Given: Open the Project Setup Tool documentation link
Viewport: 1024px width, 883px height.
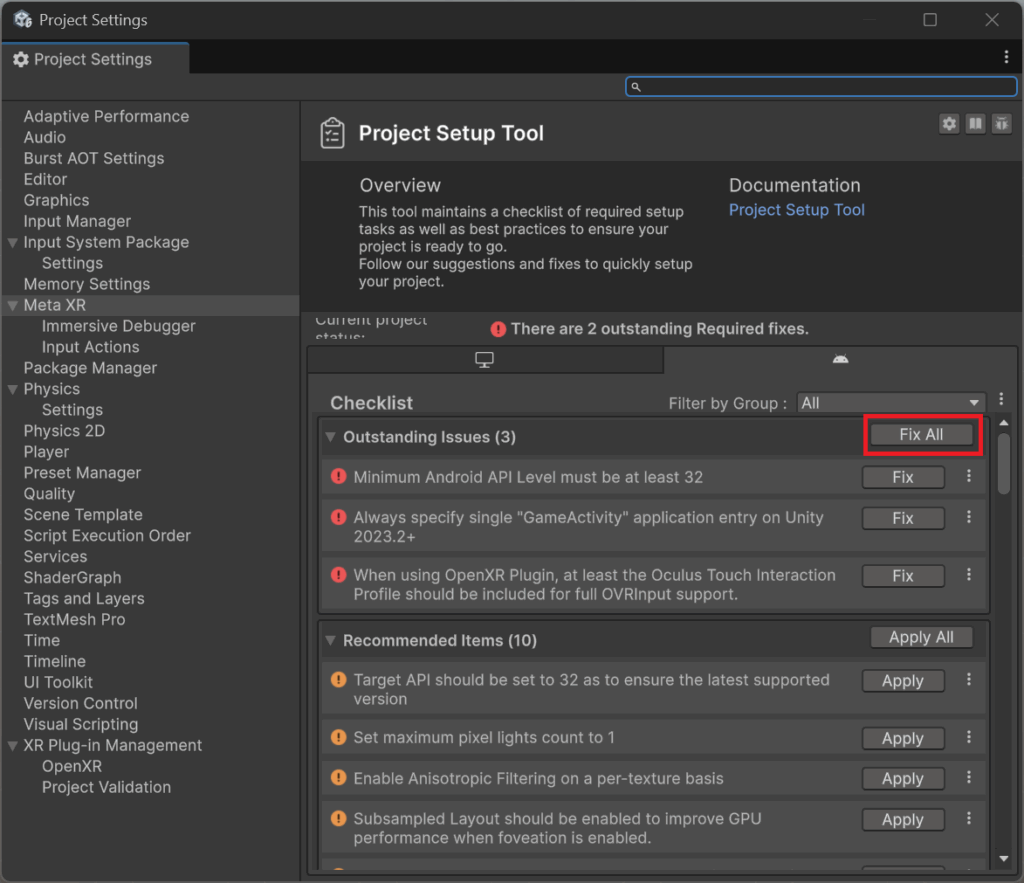Looking at the screenshot, I should [x=797, y=210].
